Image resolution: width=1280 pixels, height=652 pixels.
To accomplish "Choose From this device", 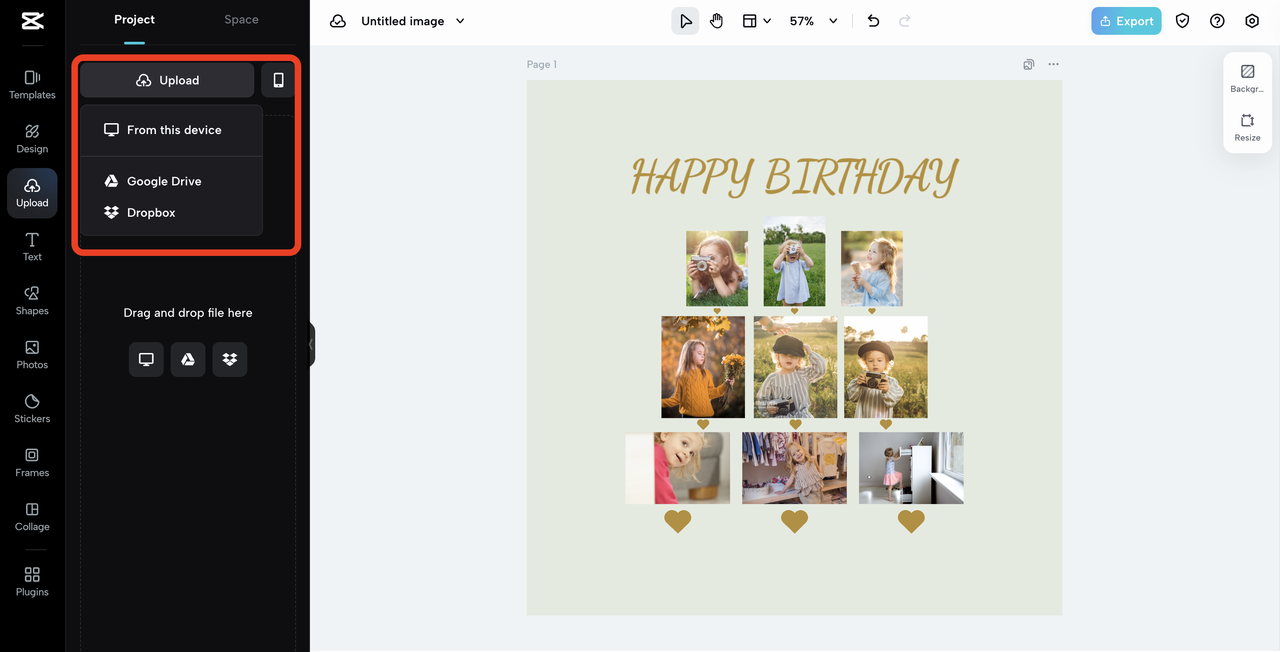I will [x=172, y=130].
